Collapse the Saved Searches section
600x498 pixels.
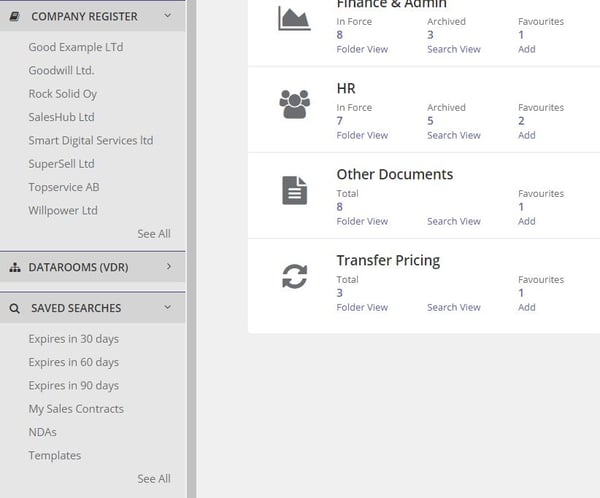[x=168, y=308]
